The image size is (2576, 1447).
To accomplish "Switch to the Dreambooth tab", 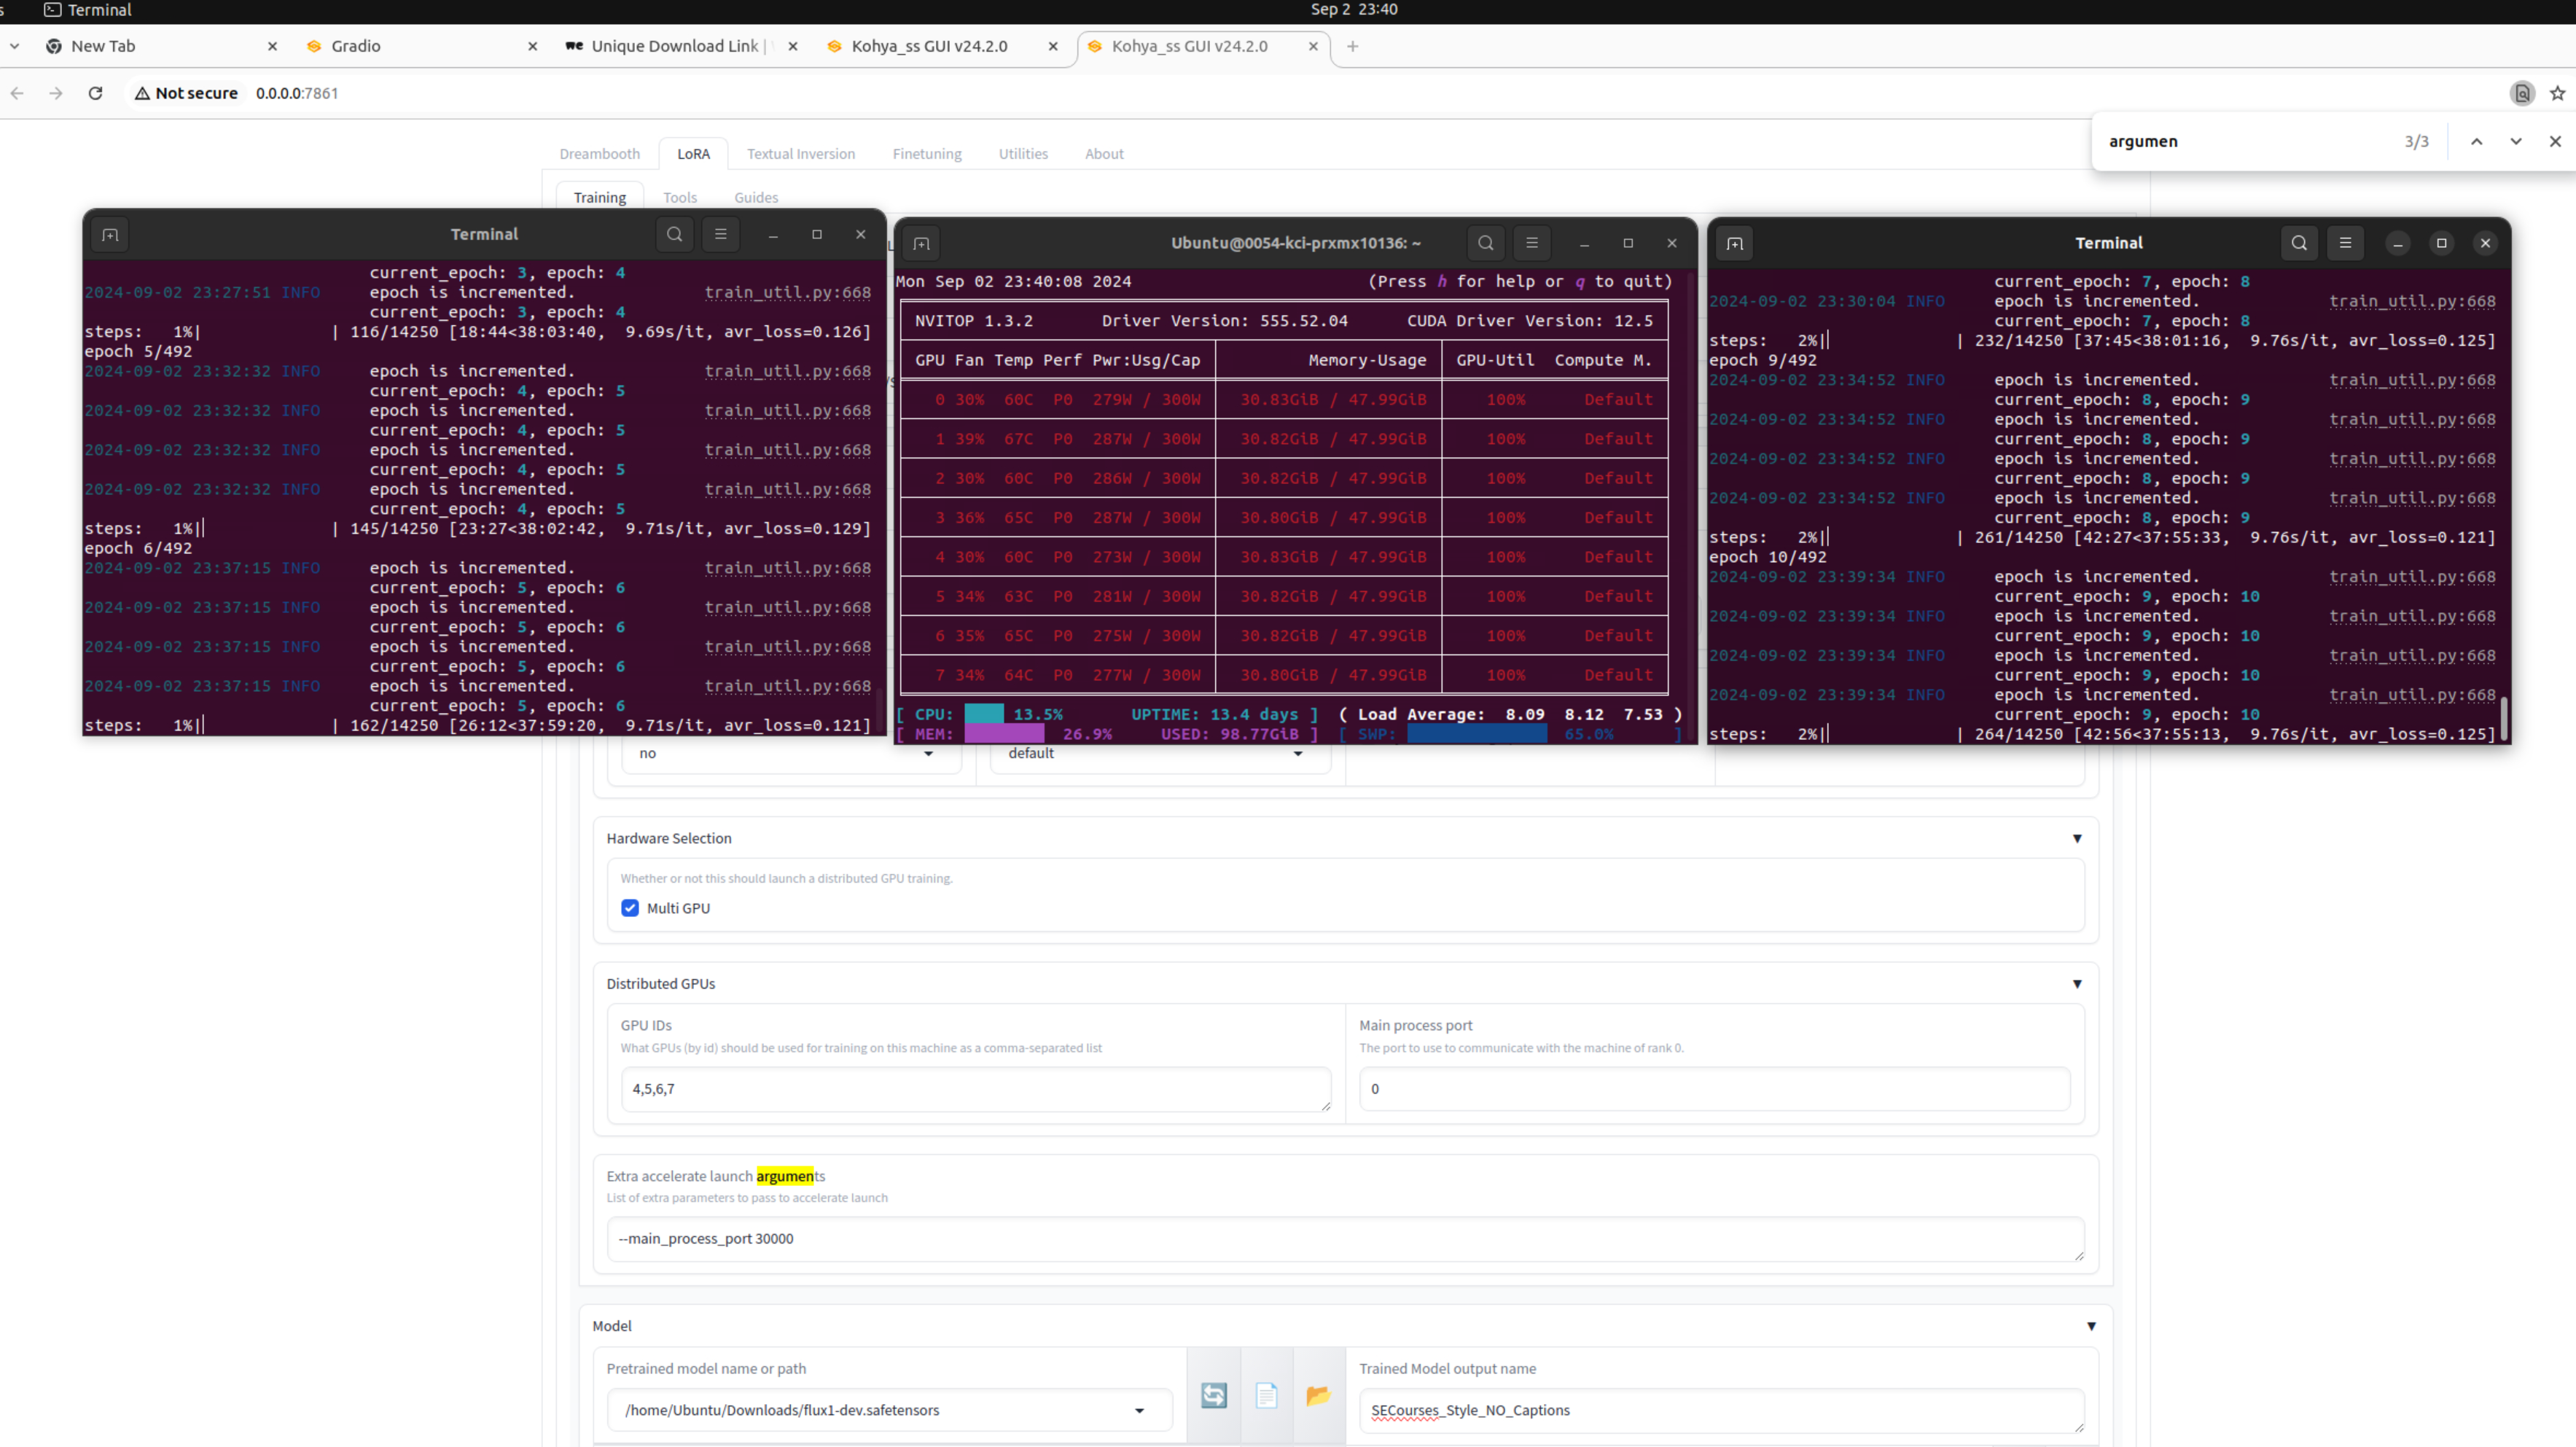I will [x=599, y=154].
